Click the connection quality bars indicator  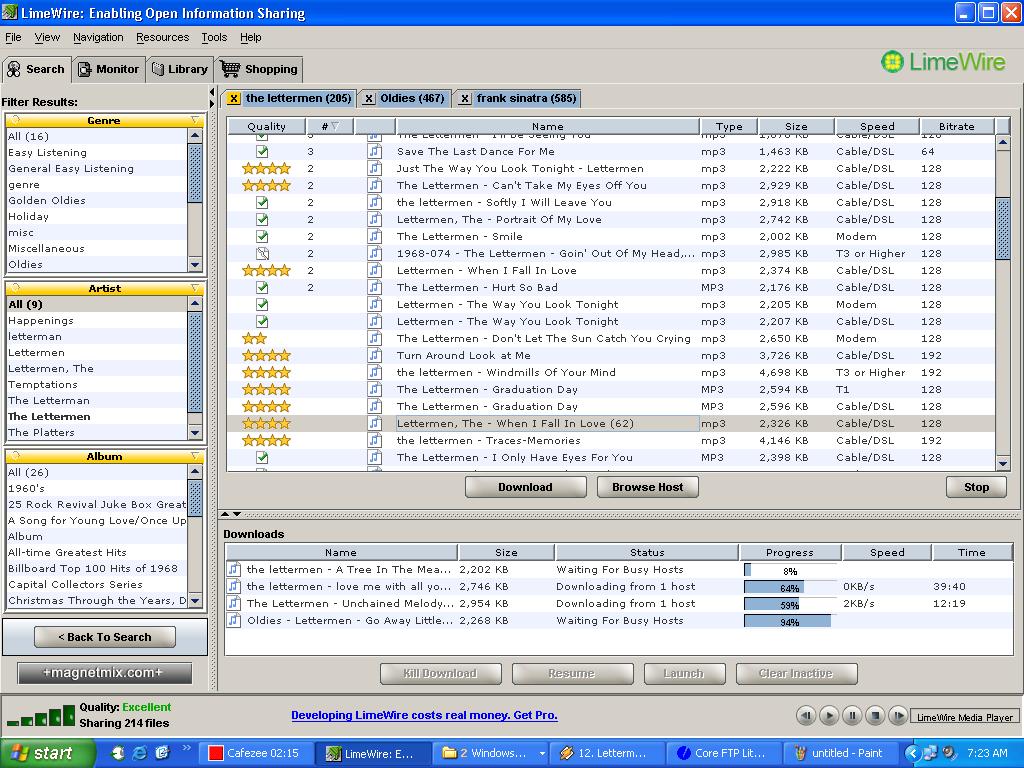click(x=40, y=716)
